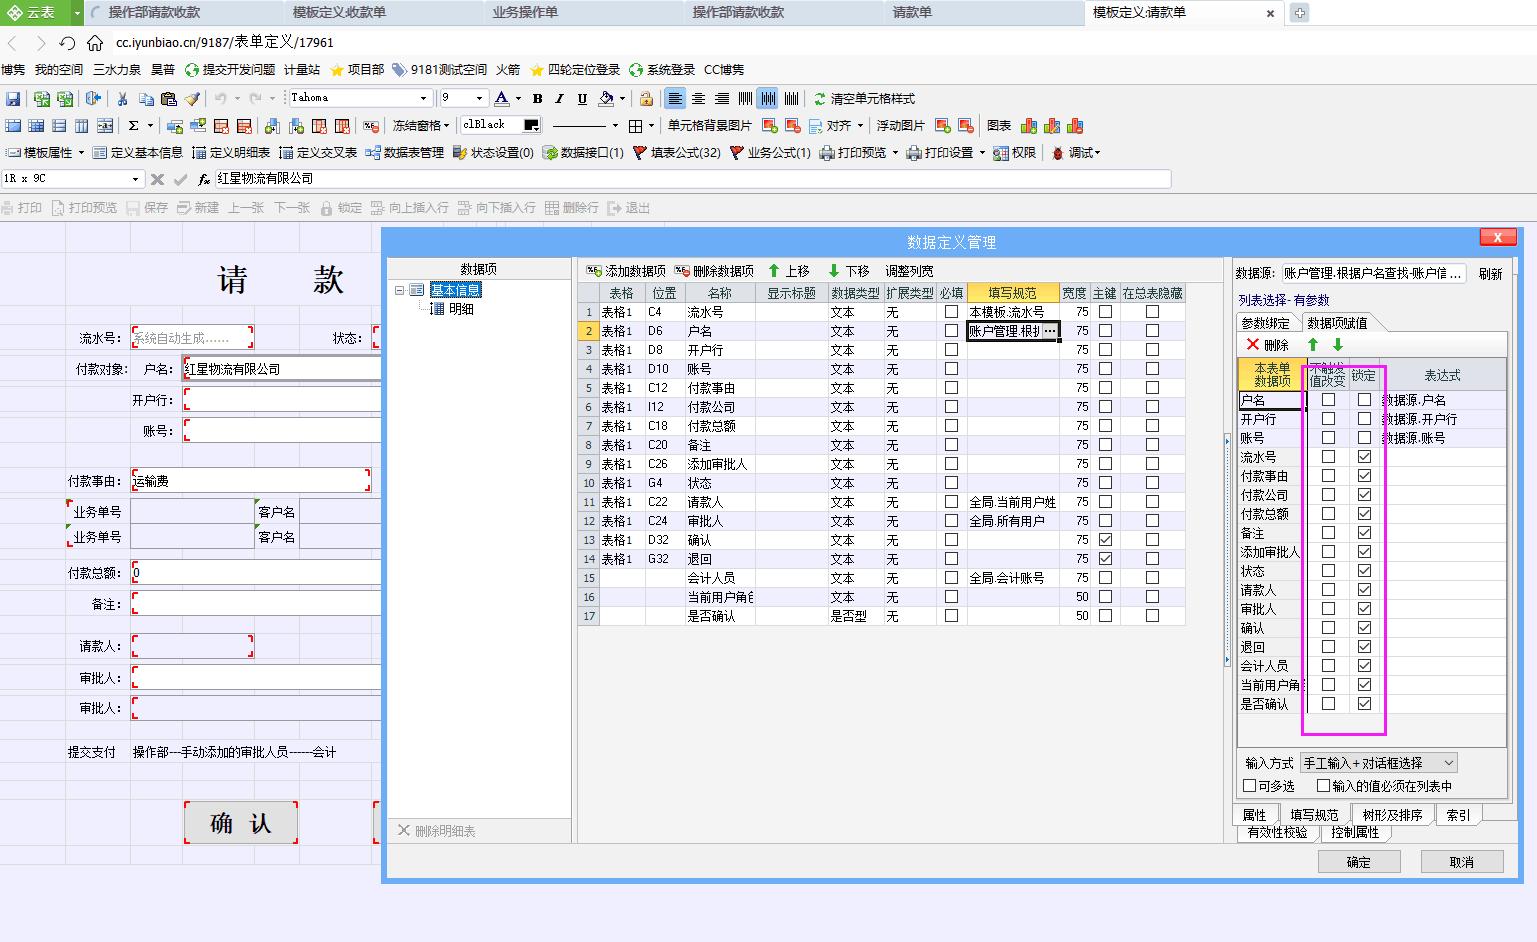Click the cancel X beside formula bar
The width and height of the screenshot is (1537, 942).
point(157,179)
